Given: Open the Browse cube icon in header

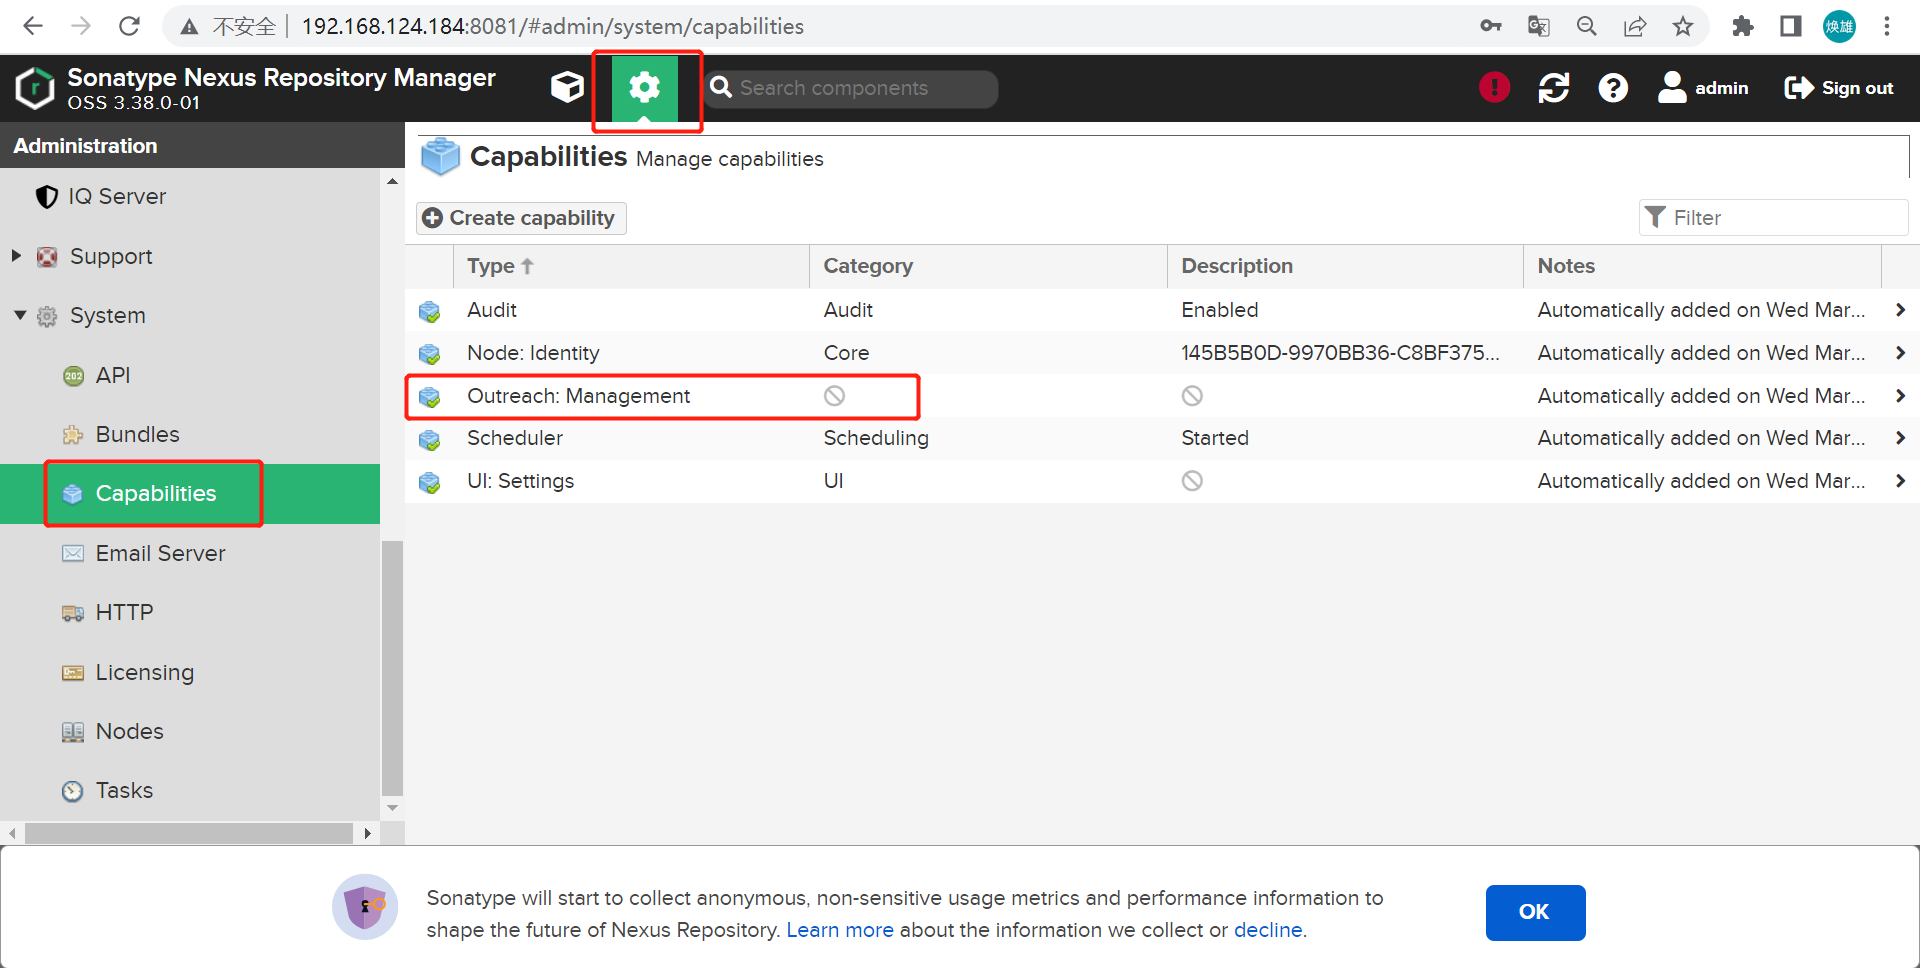Looking at the screenshot, I should pyautogui.click(x=567, y=88).
